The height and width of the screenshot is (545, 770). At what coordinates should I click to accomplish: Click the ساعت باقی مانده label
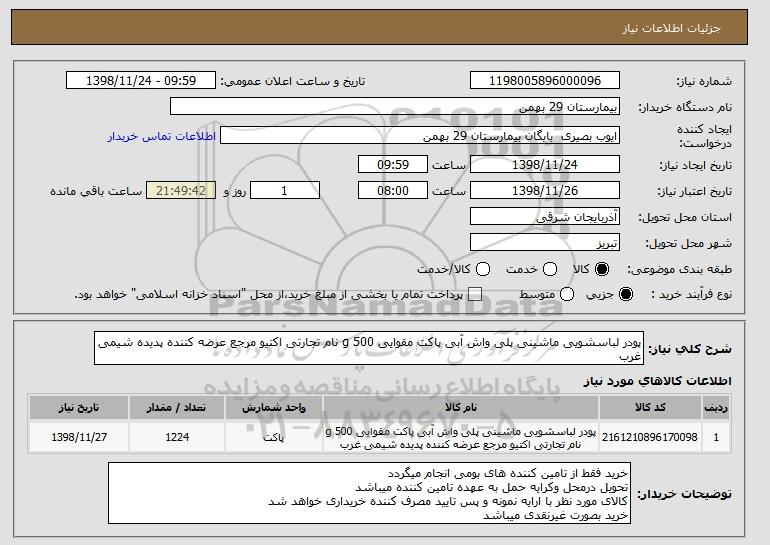96,191
